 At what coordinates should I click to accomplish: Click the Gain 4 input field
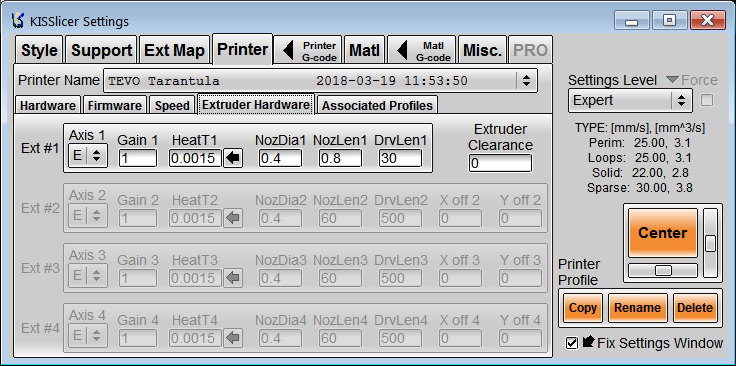tap(138, 338)
